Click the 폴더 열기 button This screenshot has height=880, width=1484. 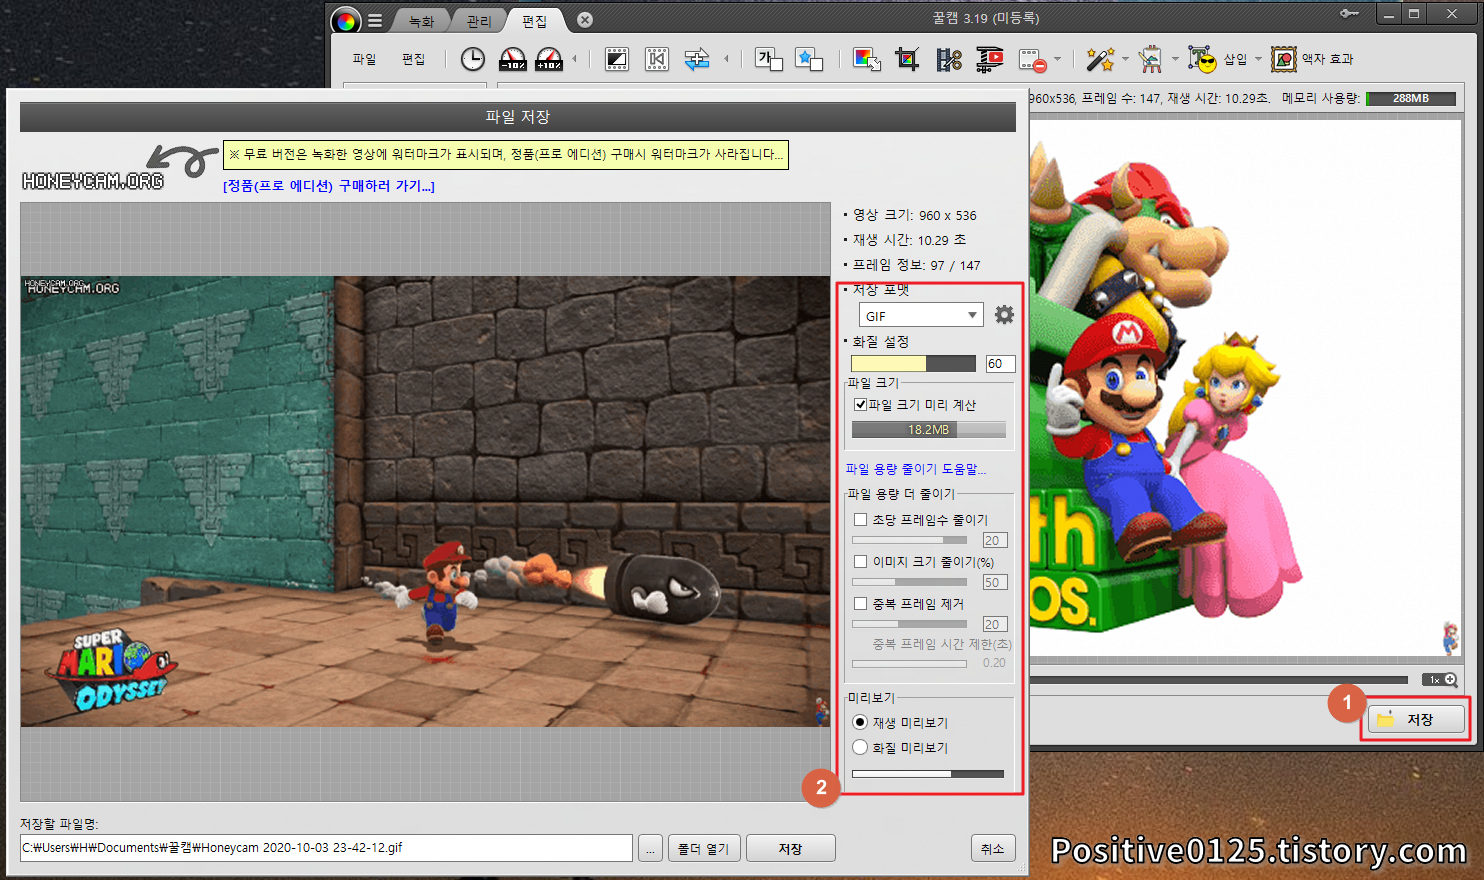pyautogui.click(x=703, y=848)
